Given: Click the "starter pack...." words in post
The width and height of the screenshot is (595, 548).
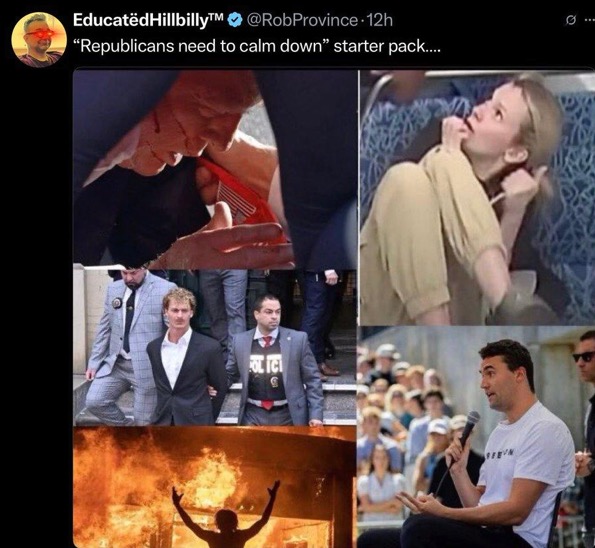Looking at the screenshot, I should pos(387,46).
